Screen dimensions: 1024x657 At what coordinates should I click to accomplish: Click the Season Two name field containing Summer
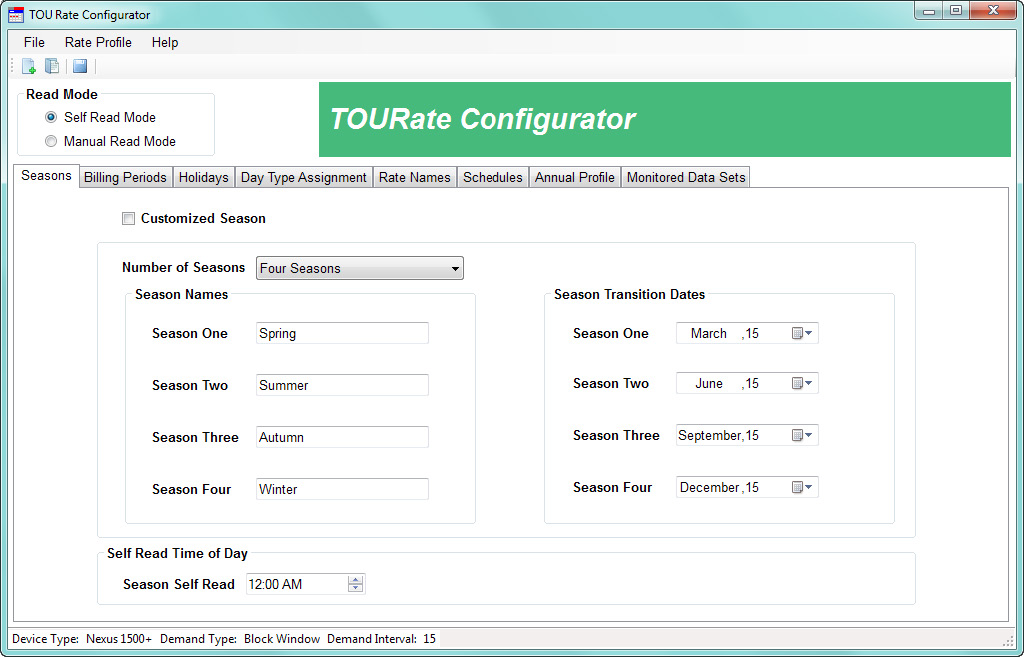pos(342,385)
